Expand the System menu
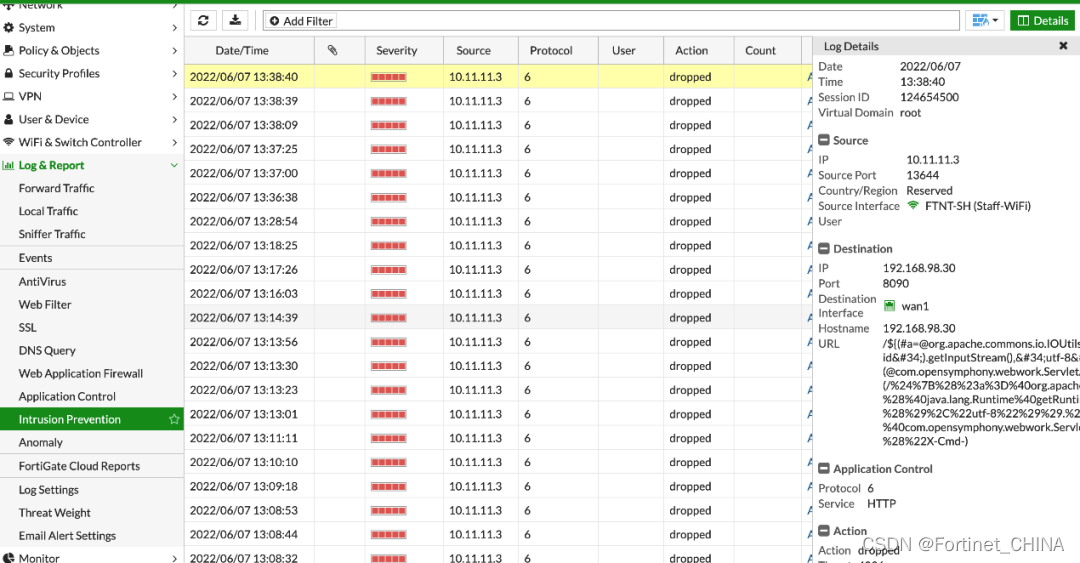Image resolution: width=1080 pixels, height=563 pixels. click(92, 28)
